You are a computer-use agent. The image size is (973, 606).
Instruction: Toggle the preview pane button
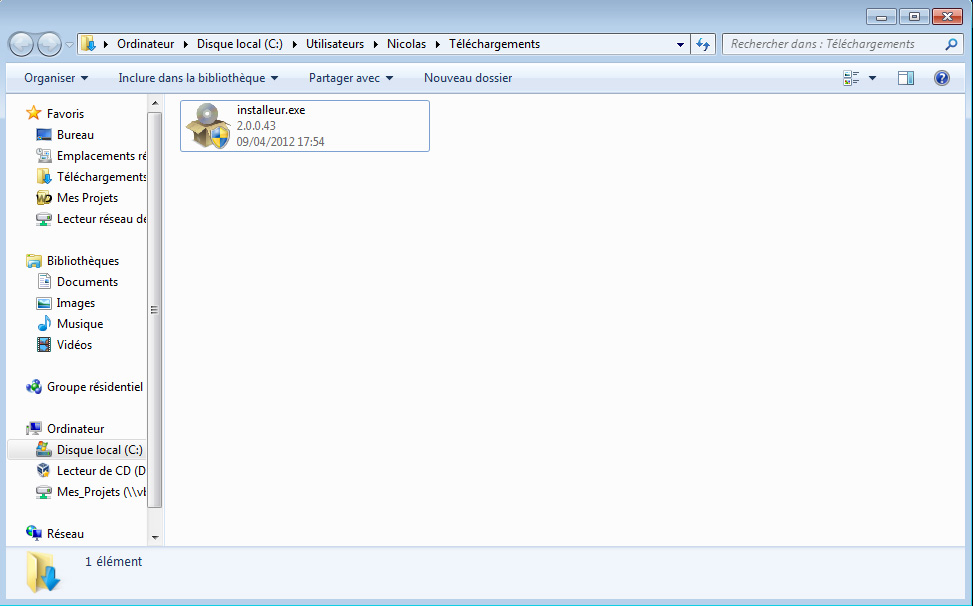(906, 78)
